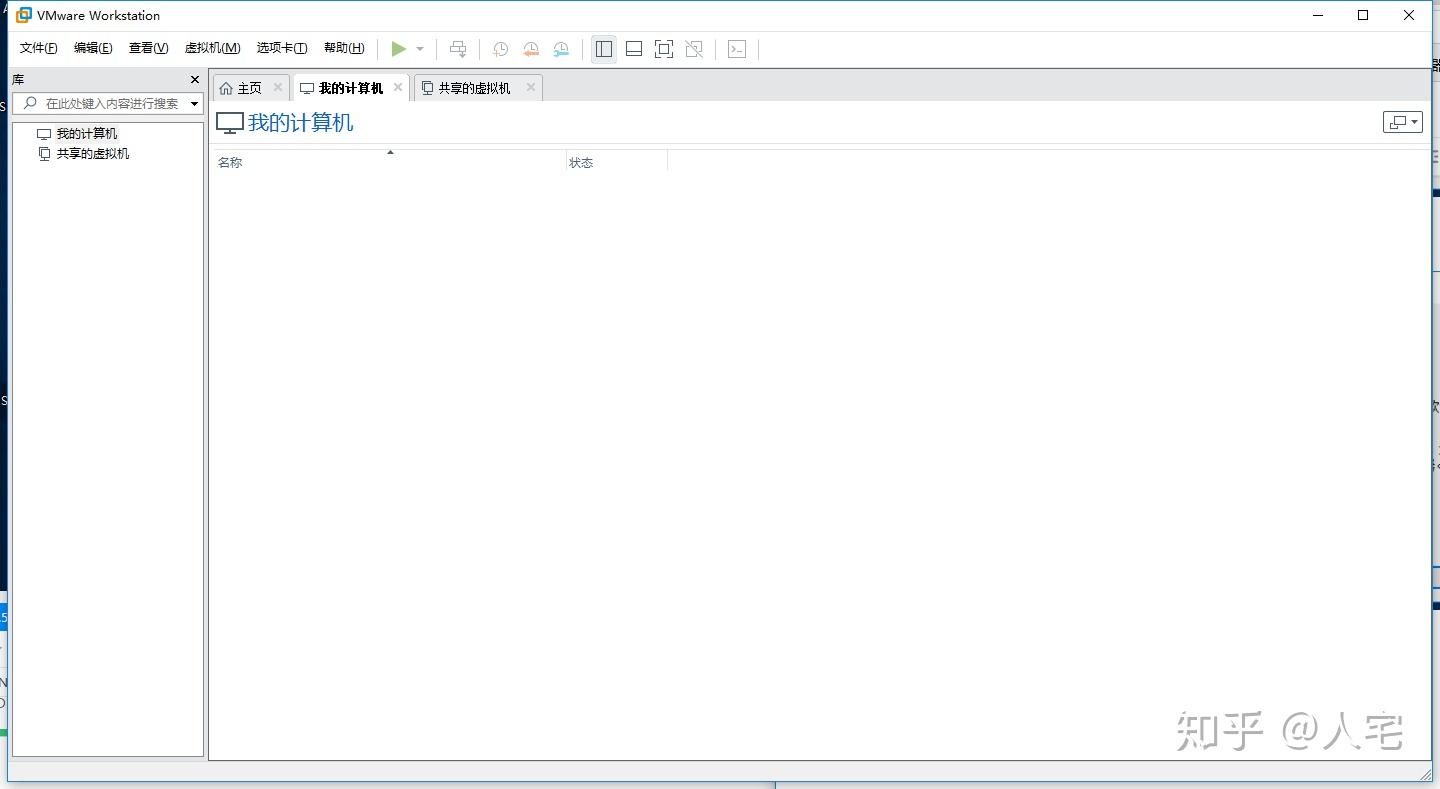Open the 文件(F) menu

pos(39,48)
